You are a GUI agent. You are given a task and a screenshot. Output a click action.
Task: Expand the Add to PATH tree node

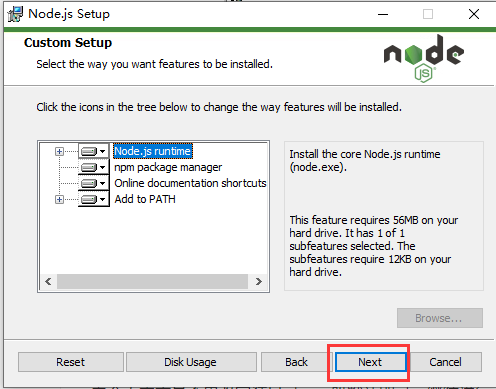59,199
